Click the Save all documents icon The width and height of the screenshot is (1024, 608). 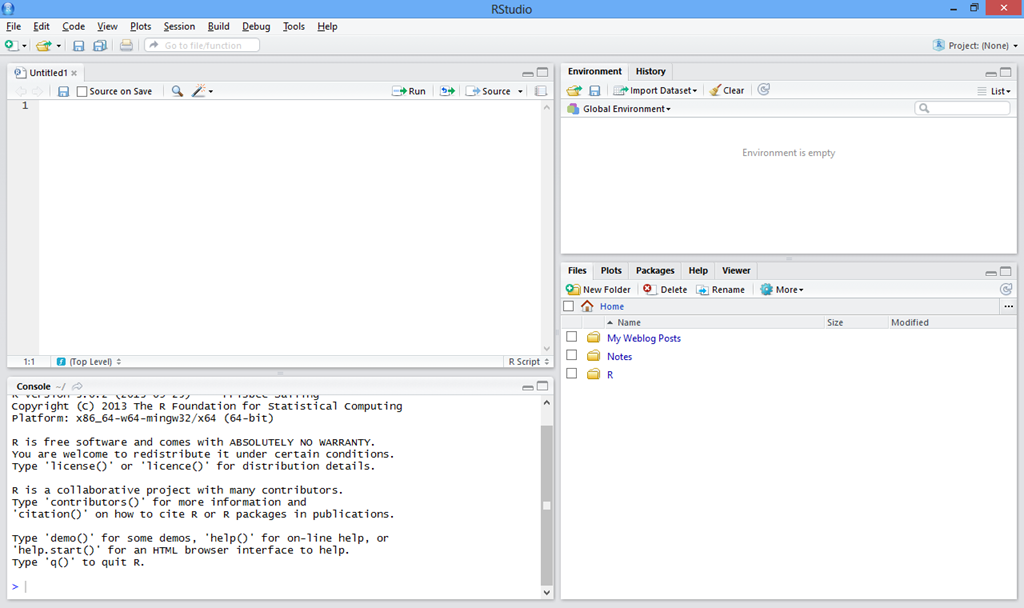(x=99, y=46)
